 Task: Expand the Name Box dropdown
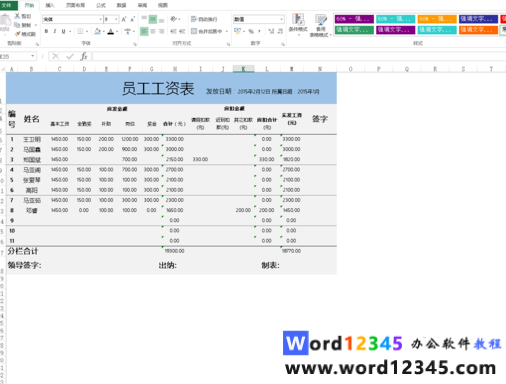point(32,56)
